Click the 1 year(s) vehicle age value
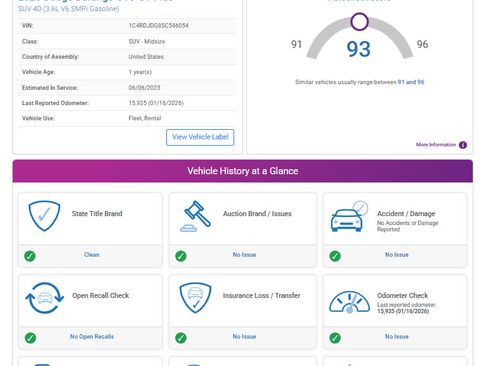This screenshot has width=488, height=366. tap(140, 72)
